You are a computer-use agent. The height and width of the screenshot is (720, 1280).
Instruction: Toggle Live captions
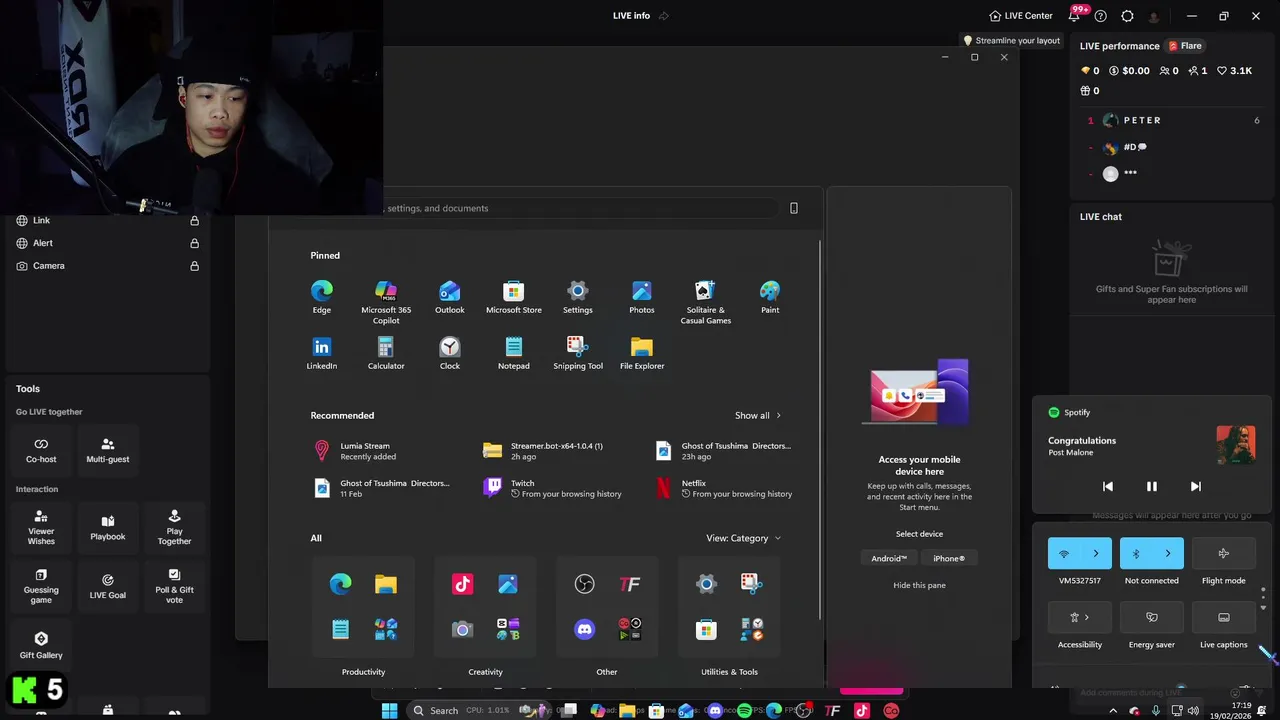[x=1224, y=617]
